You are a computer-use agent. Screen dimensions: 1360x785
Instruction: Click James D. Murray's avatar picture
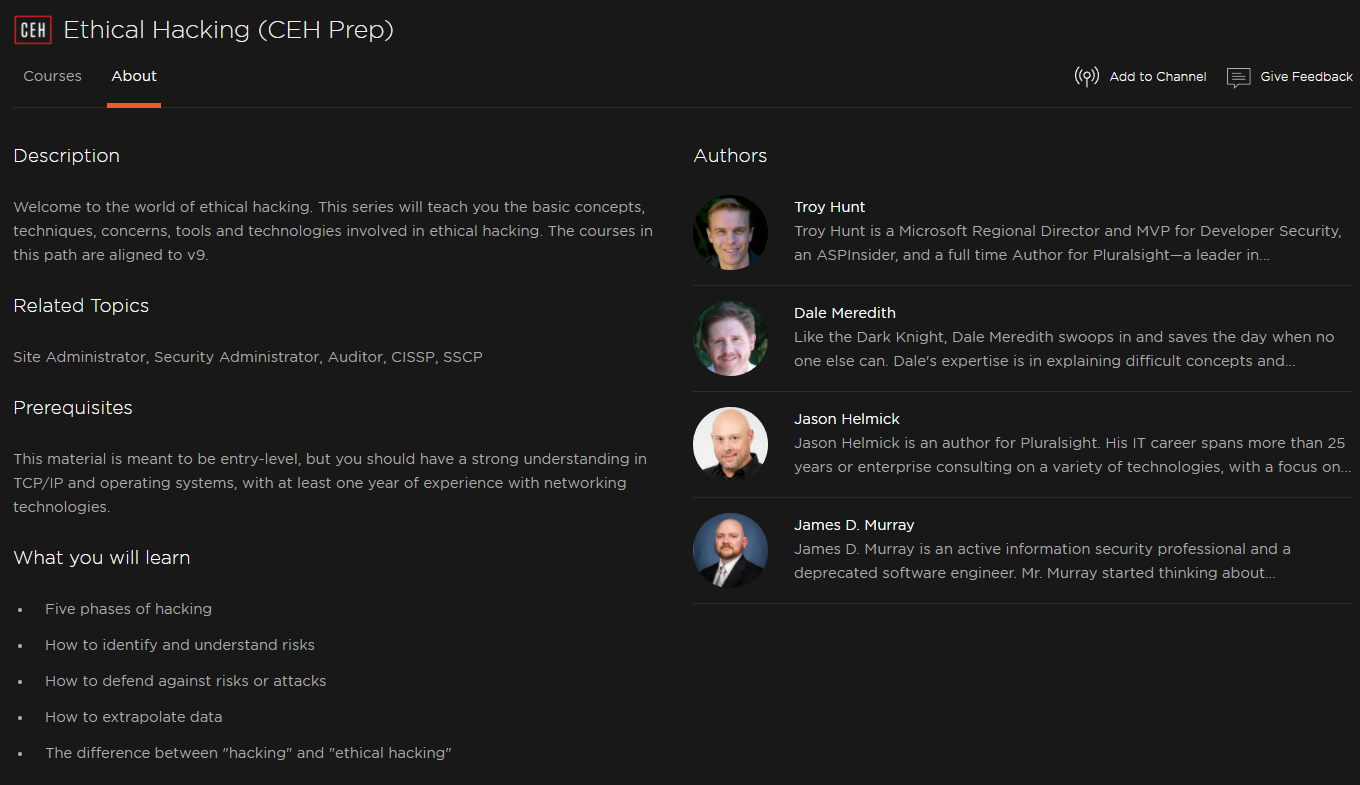click(730, 550)
